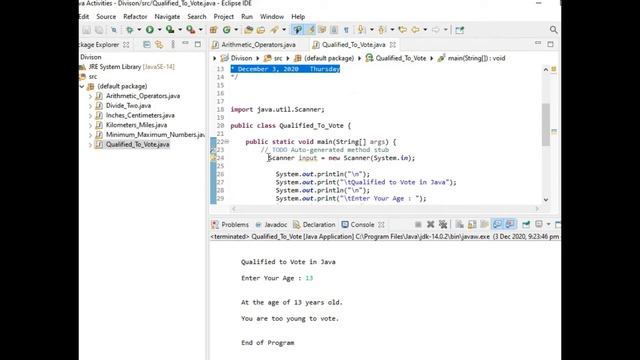Toggle Show Console When Standard Error Changes
The width and height of the screenshot is (640, 360).
tap(510, 224)
